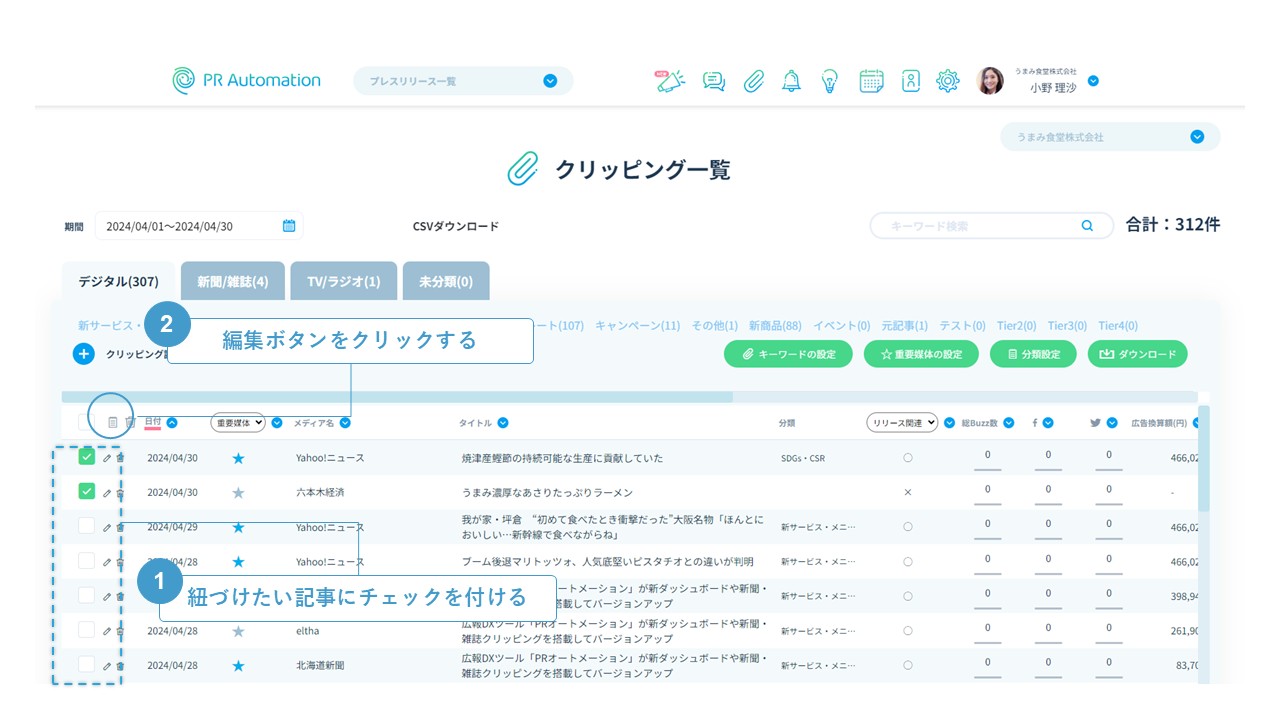This screenshot has height=720, width=1280.
Task: Click the CSVダウンロード link
Action: 456,227
